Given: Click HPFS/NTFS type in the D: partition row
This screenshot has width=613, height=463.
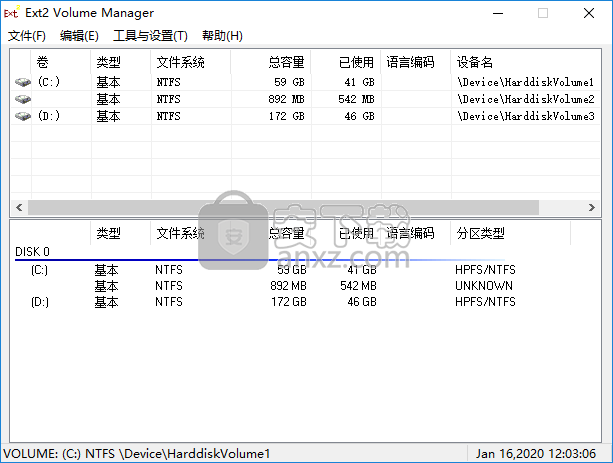Looking at the screenshot, I should [x=485, y=302].
